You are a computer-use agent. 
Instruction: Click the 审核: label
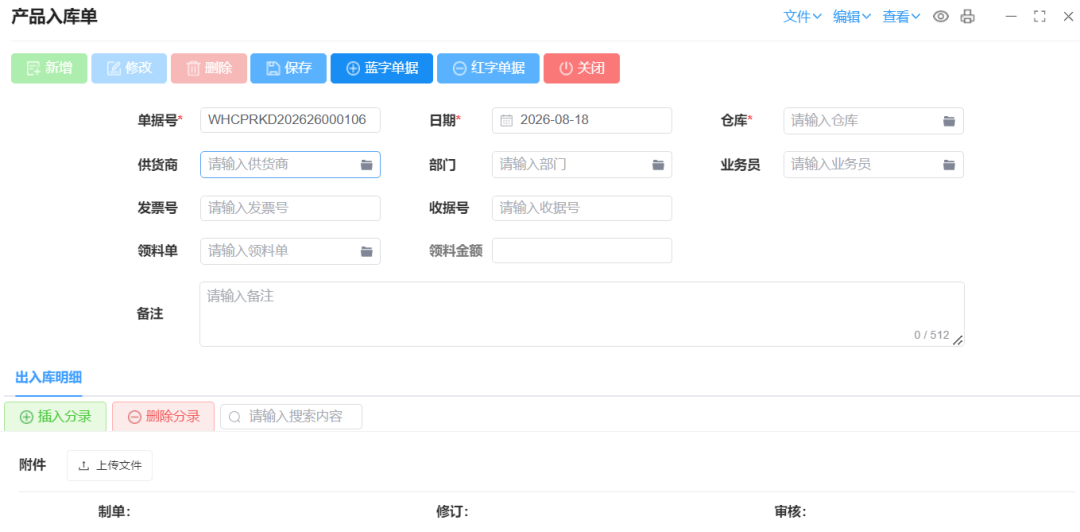pyautogui.click(x=790, y=512)
